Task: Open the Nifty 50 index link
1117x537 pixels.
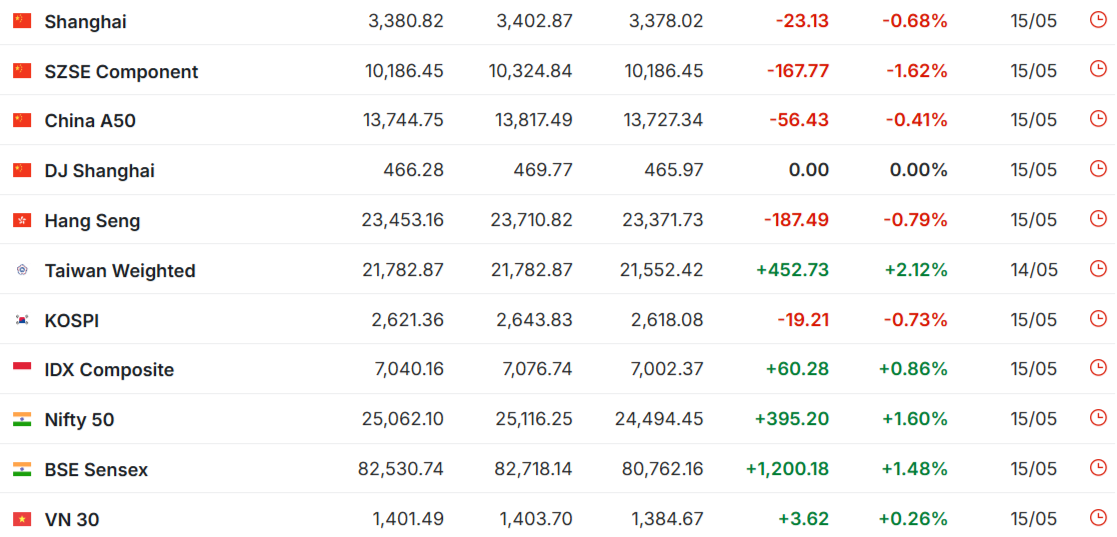Action: point(79,420)
